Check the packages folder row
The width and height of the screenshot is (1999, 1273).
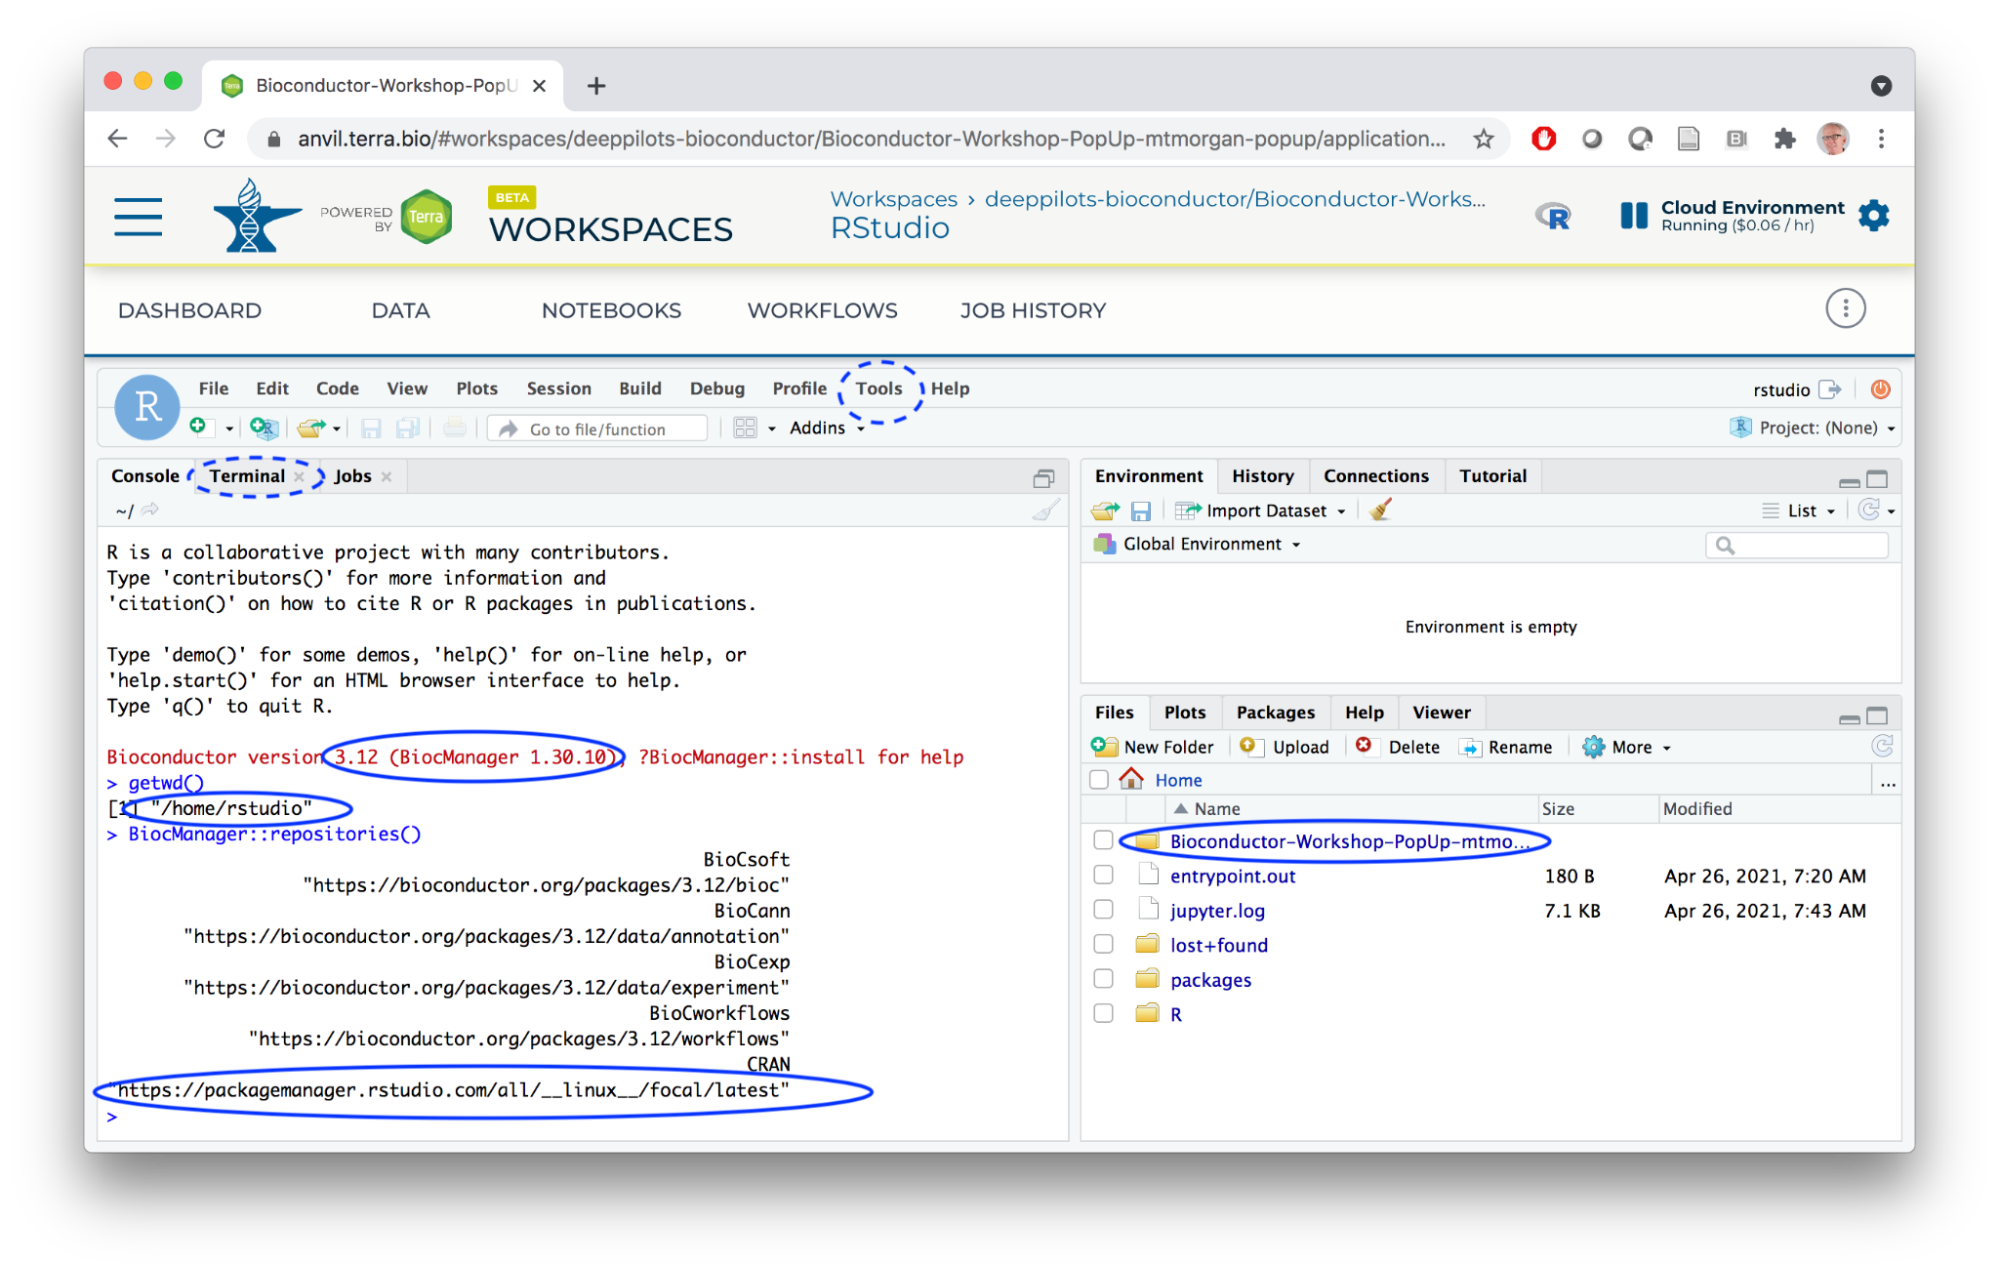[1103, 979]
